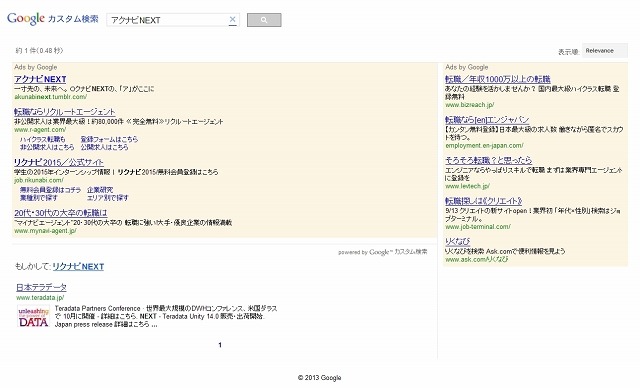This screenshot has height=388, width=640.
Task: Click www.levtech.jp URL
Action: tap(467, 186)
